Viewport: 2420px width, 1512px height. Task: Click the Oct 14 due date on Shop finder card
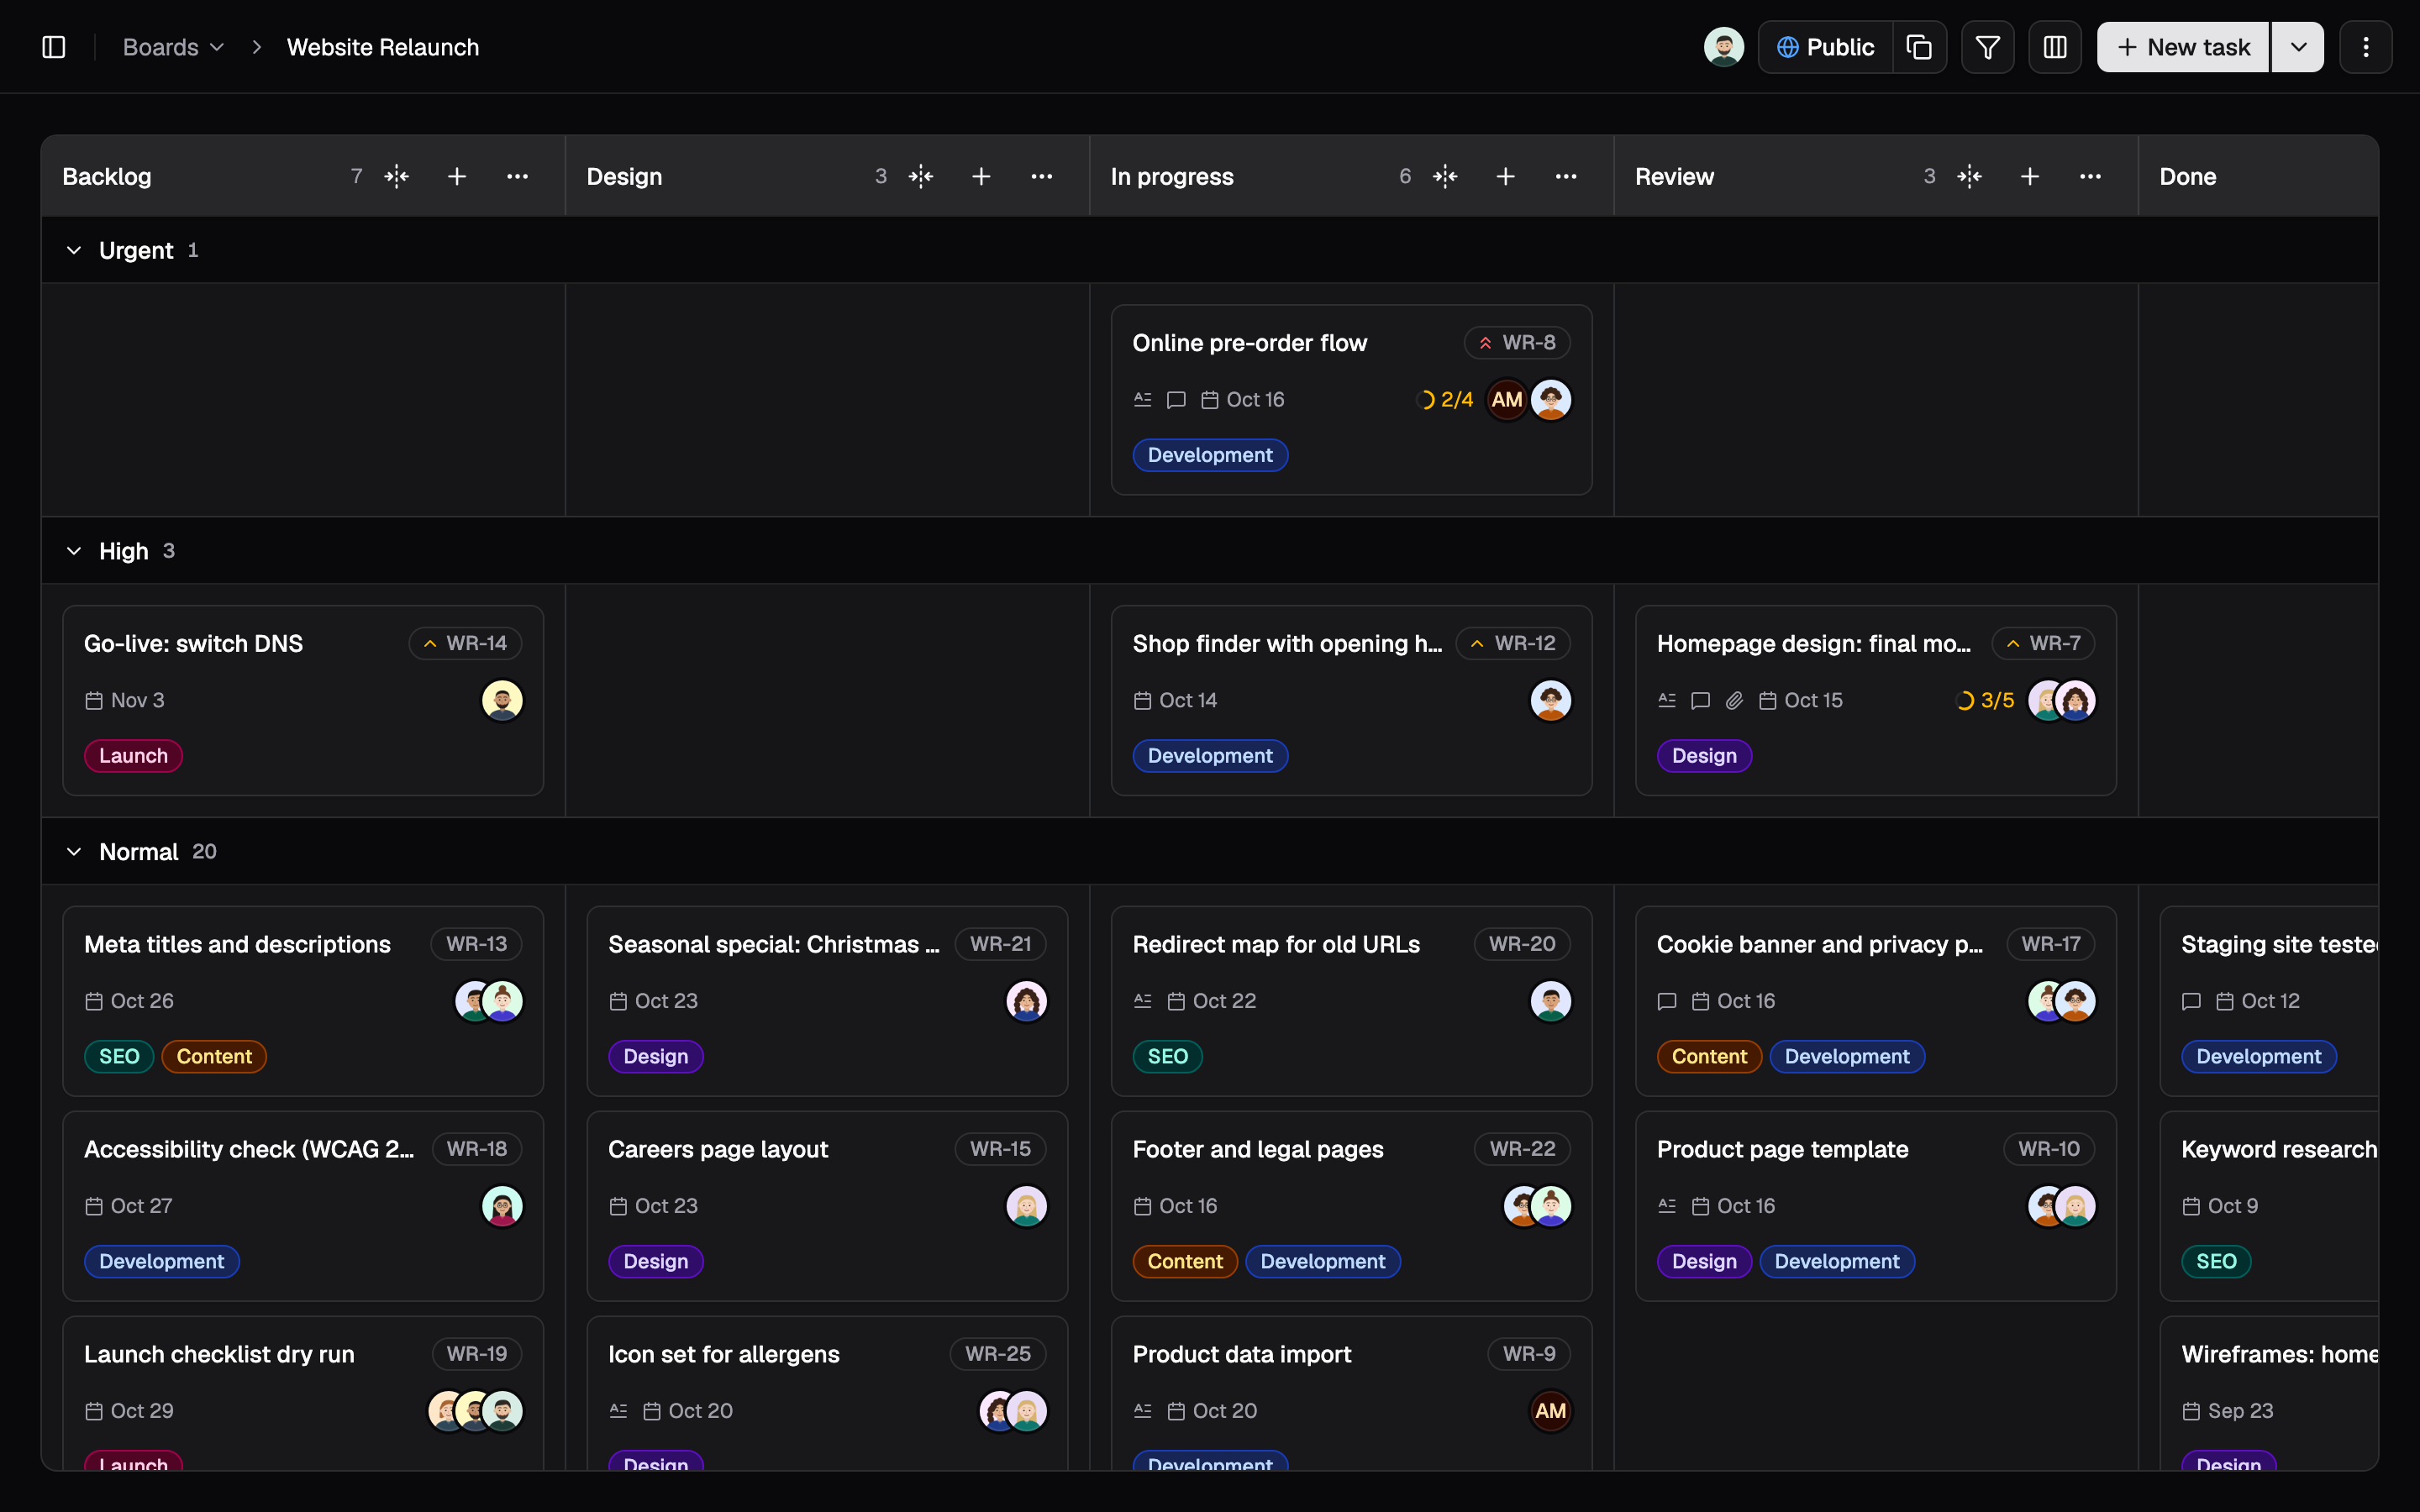1175,700
